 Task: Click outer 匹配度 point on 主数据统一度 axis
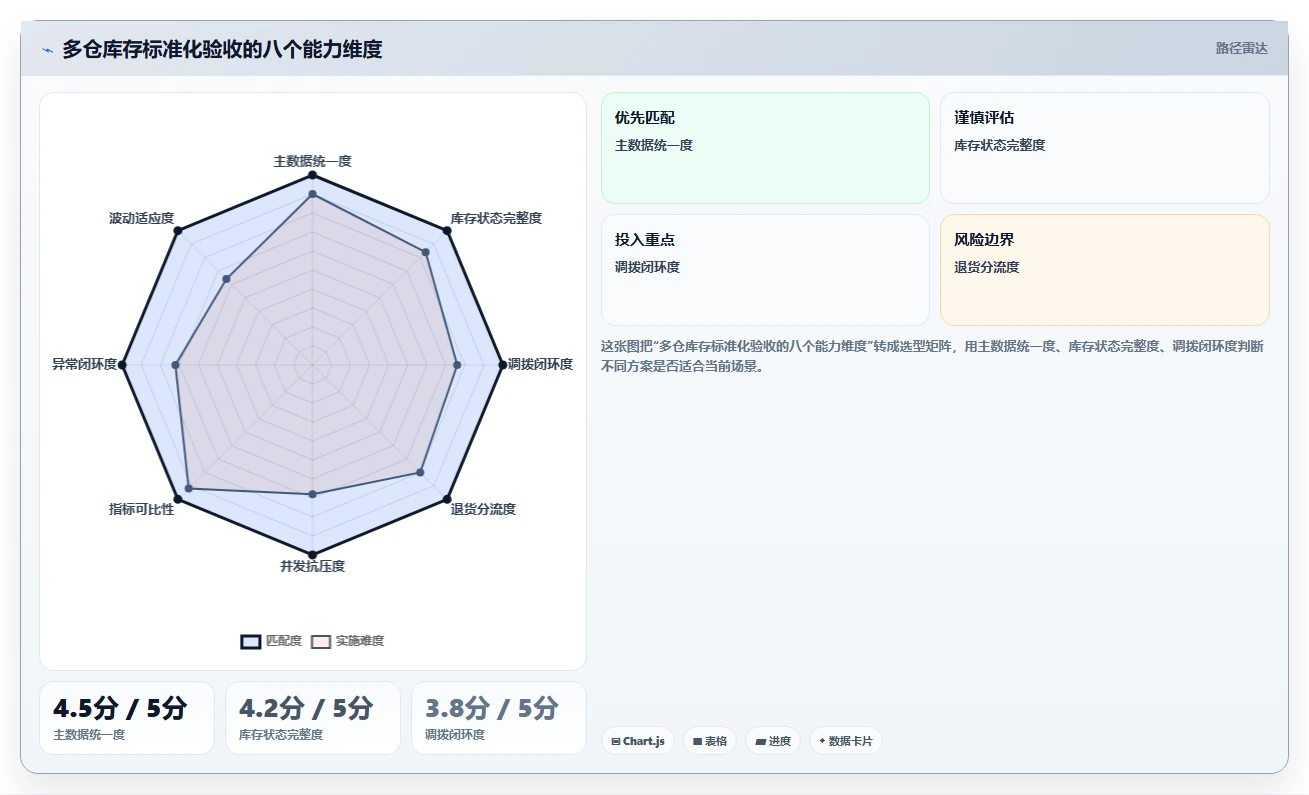click(313, 175)
